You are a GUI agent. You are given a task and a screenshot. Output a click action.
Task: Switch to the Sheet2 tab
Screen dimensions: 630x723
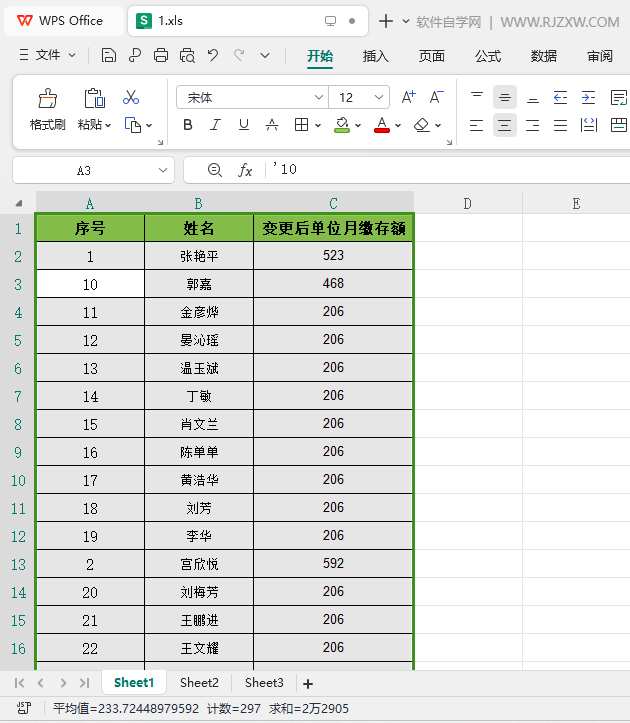pyautogui.click(x=199, y=682)
